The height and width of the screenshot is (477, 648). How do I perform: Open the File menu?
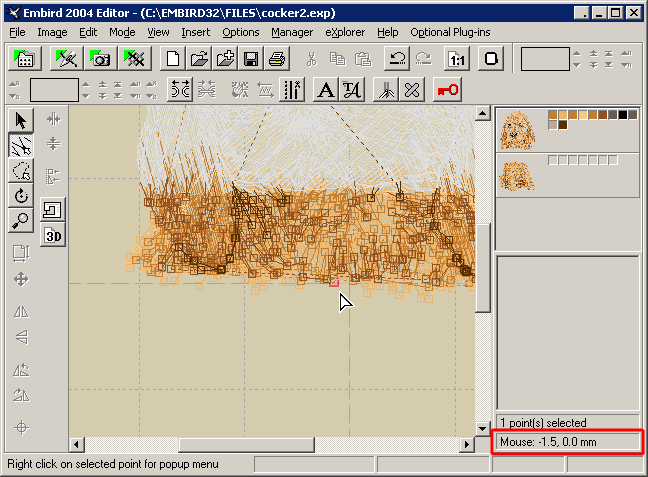[17, 32]
